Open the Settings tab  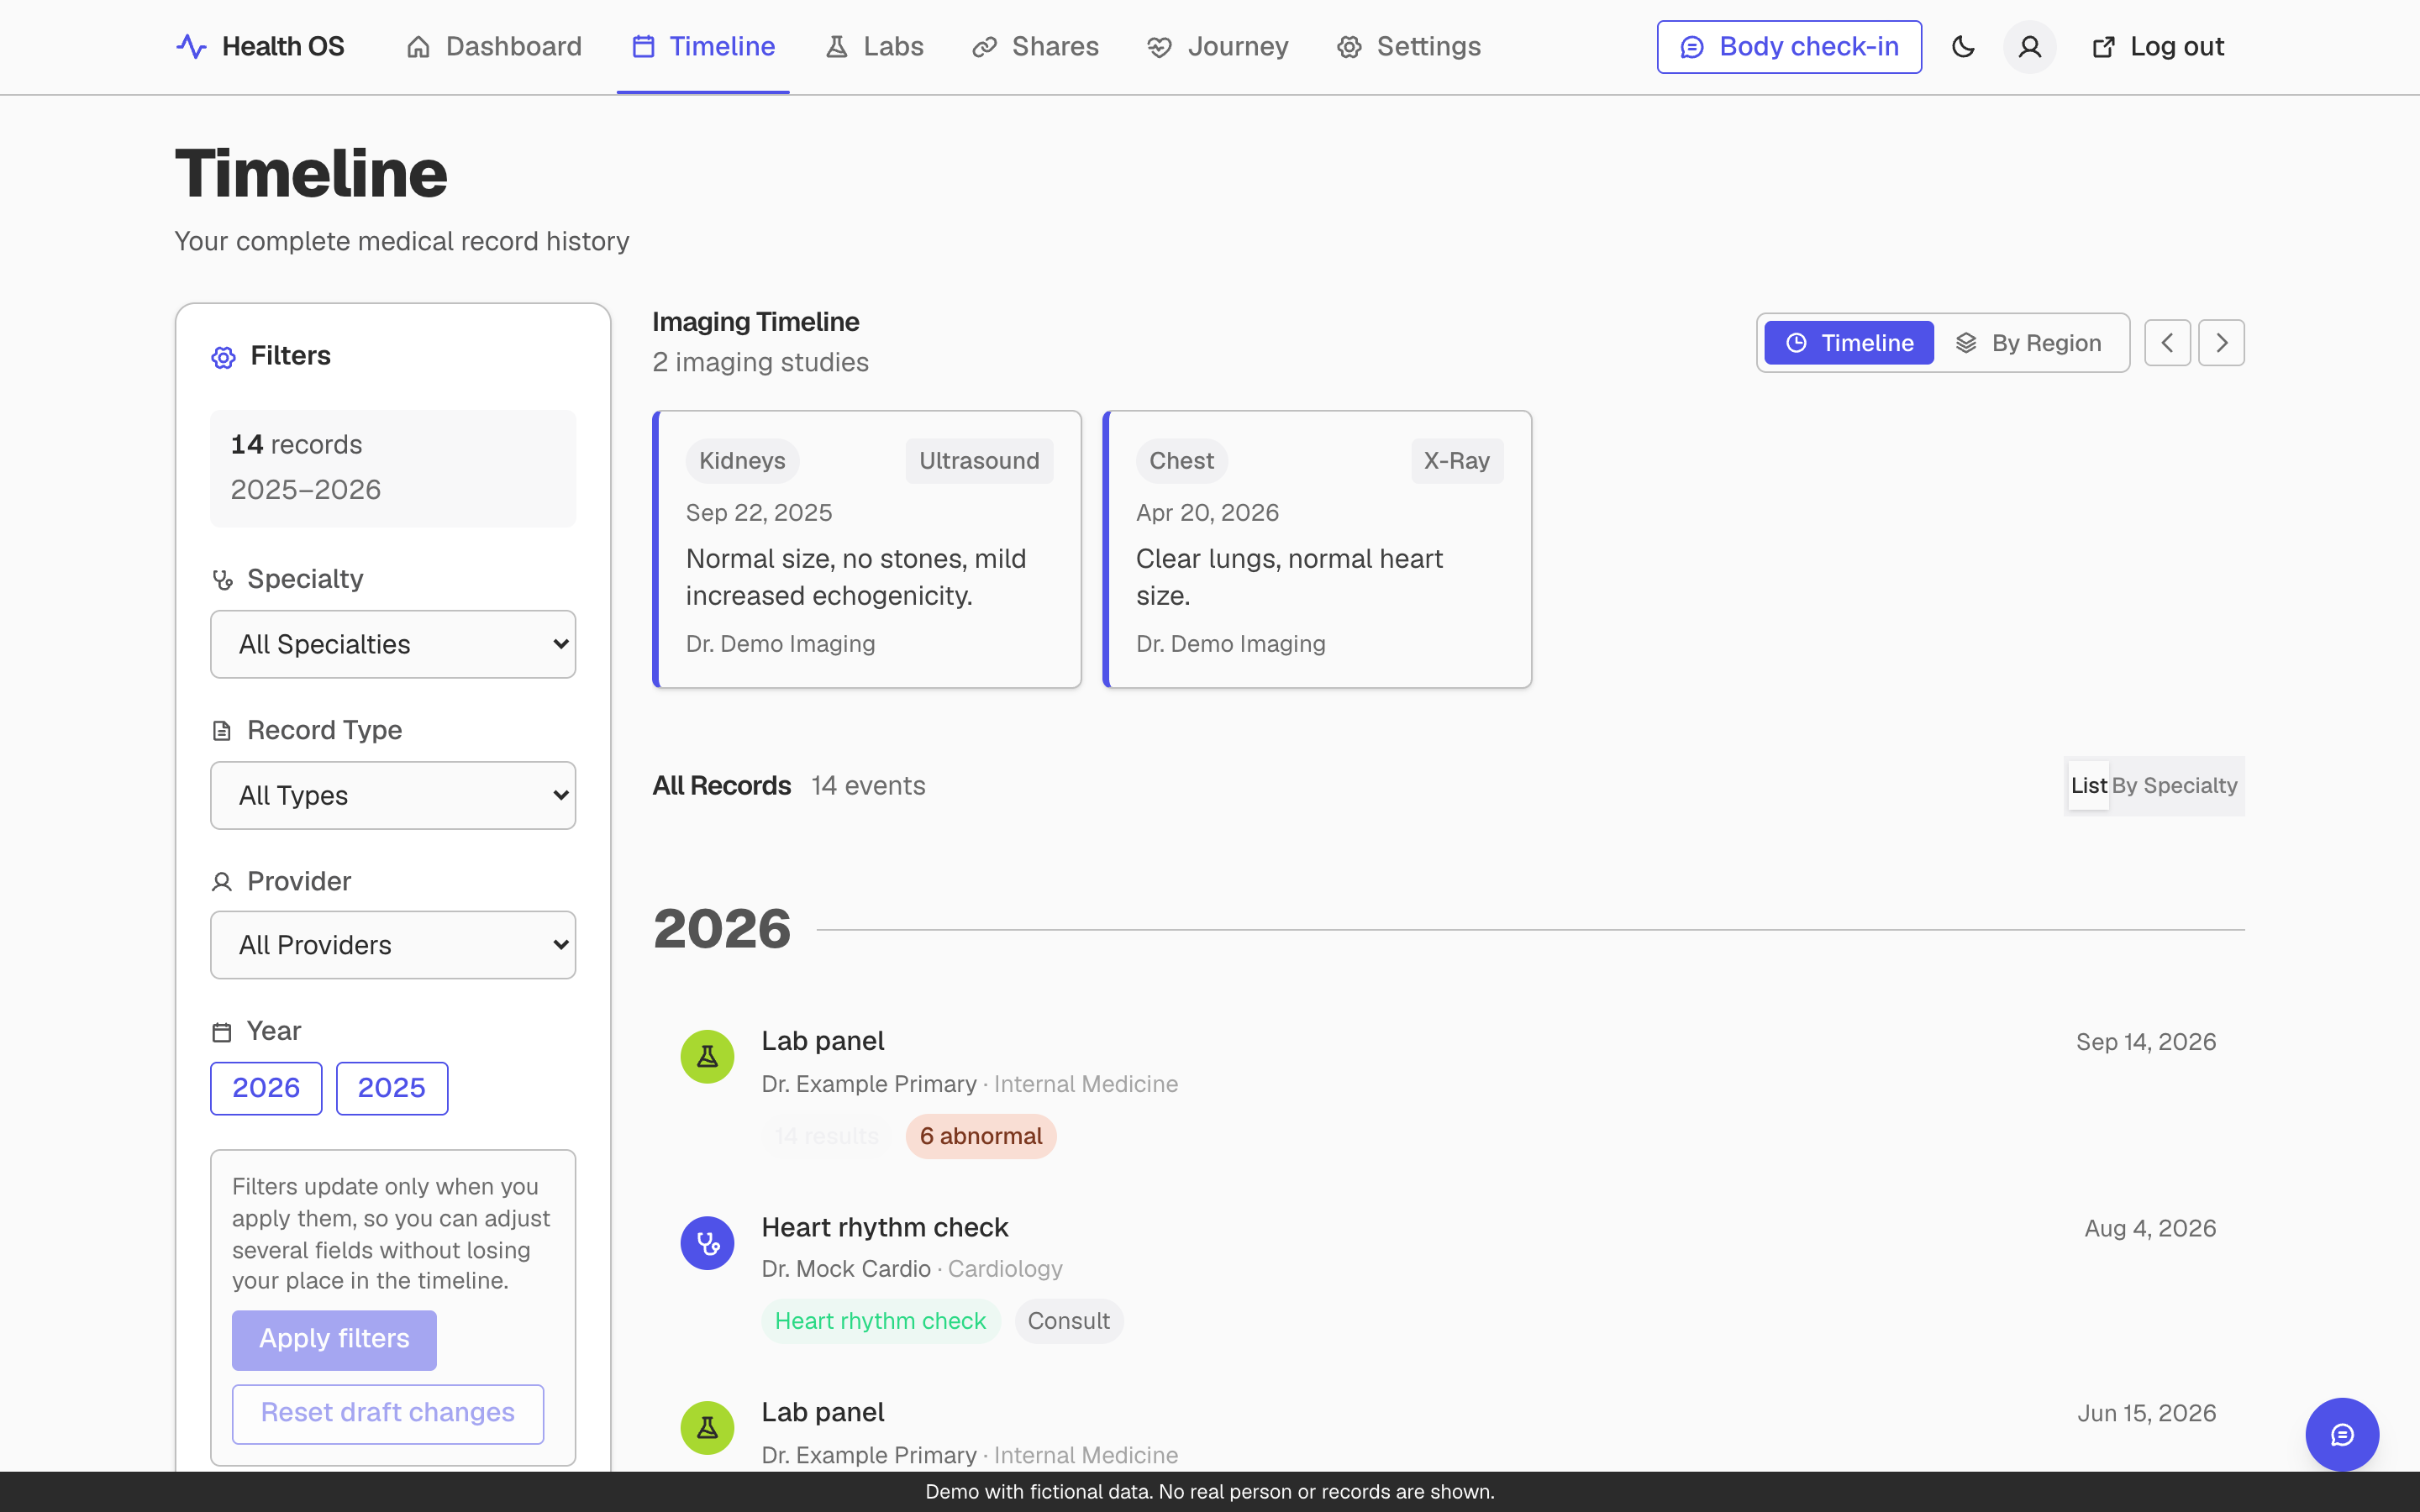(1409, 47)
